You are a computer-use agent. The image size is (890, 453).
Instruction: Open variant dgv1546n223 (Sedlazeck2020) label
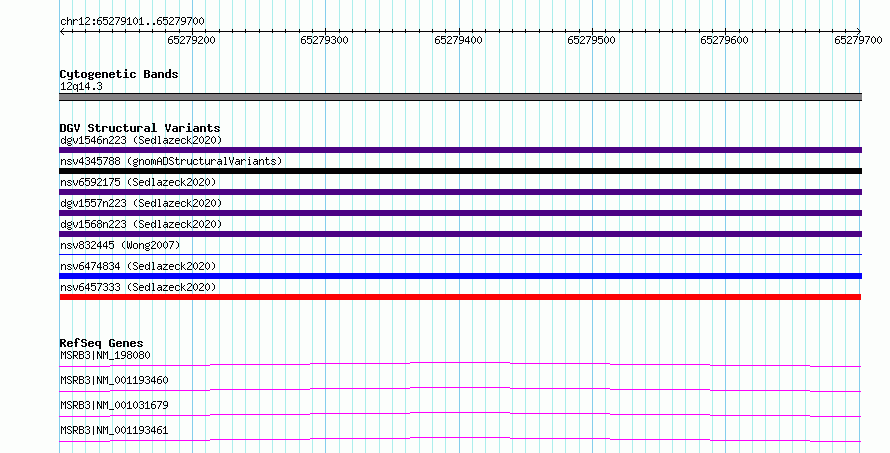(x=141, y=140)
